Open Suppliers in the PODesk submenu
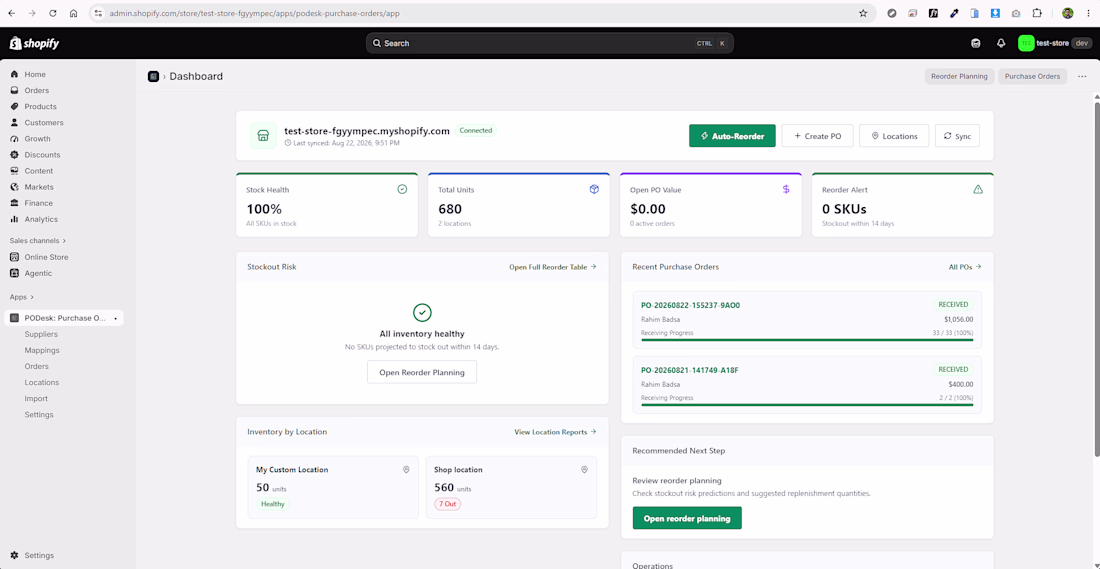The height and width of the screenshot is (569, 1100). pyautogui.click(x=41, y=334)
